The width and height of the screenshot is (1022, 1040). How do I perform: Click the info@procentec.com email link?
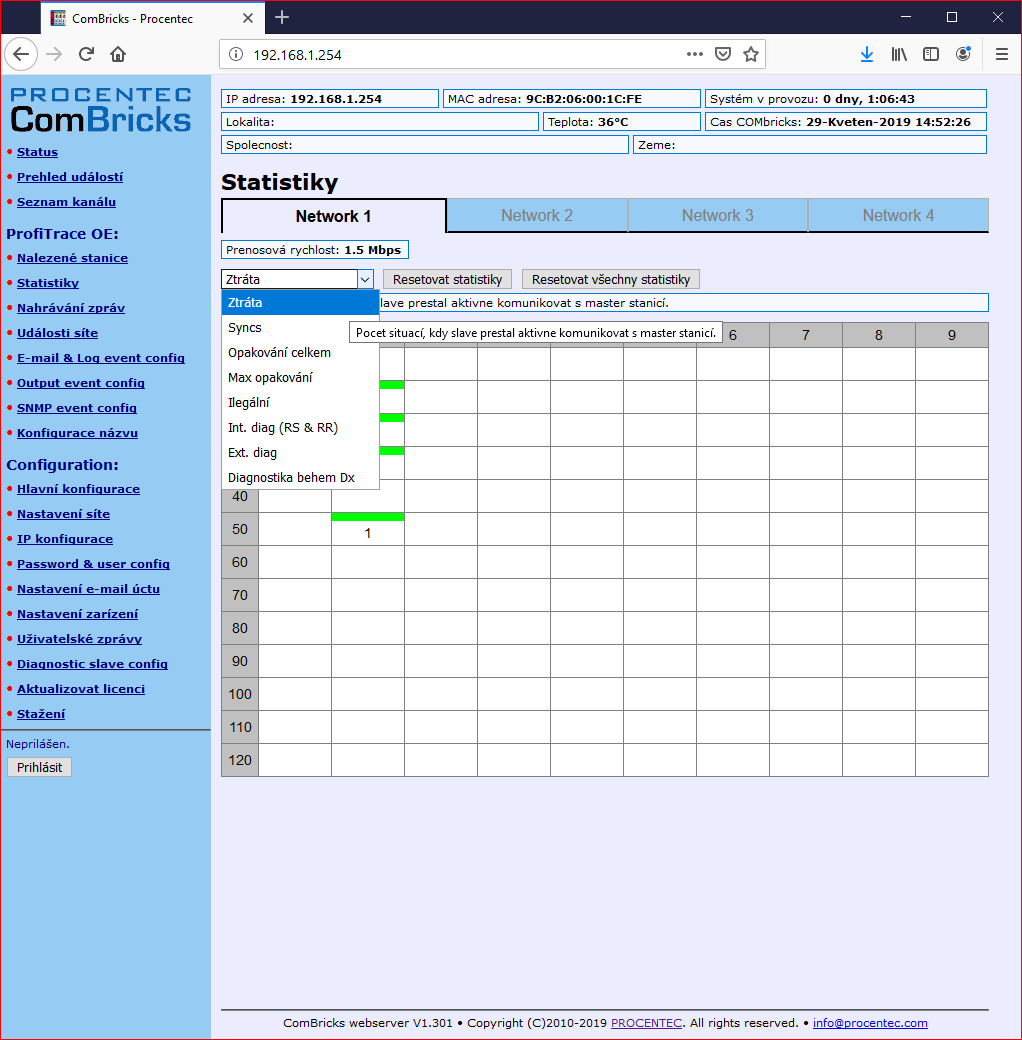870,1023
